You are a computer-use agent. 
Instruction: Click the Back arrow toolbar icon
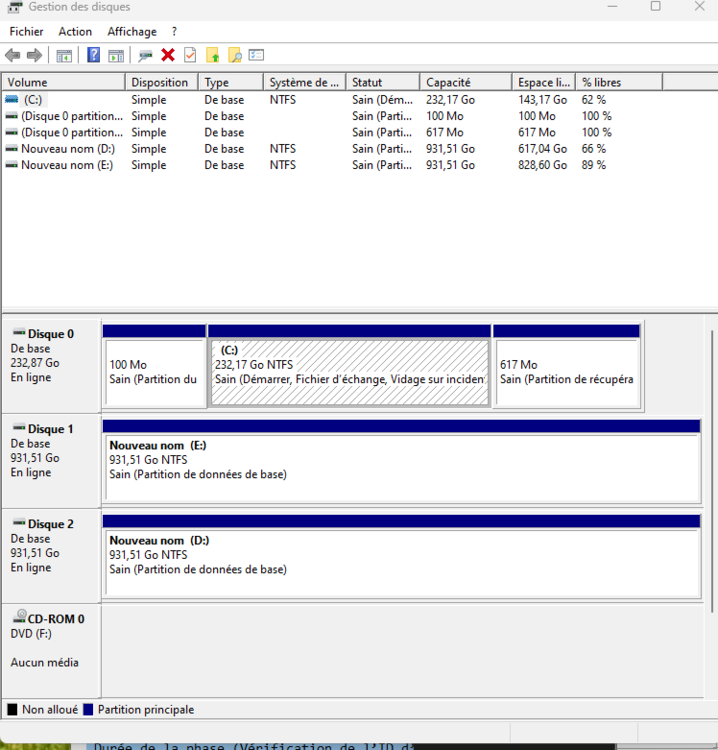[x=12, y=56]
